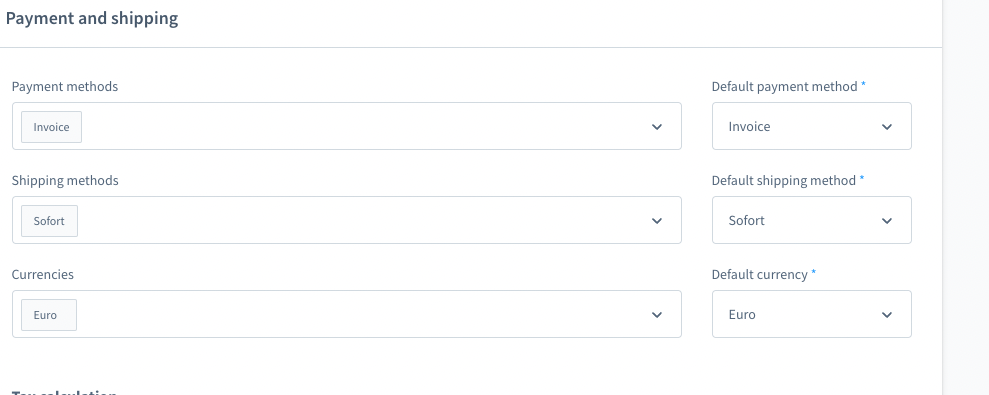Screen dimensions: 989x395
Task: Click the Payment and shipping section heading
Action: [92, 18]
